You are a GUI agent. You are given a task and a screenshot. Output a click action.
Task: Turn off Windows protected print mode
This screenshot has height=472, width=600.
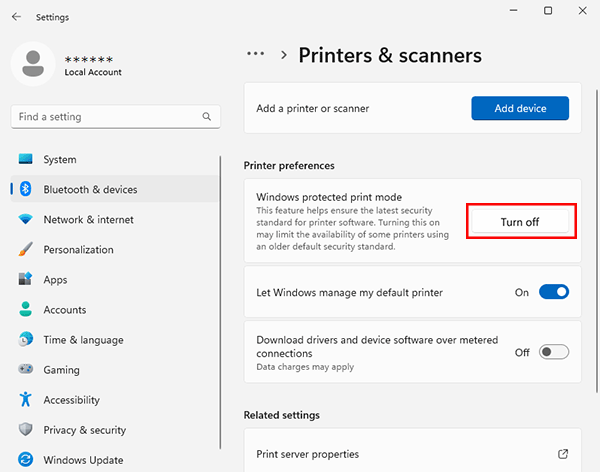coord(520,221)
